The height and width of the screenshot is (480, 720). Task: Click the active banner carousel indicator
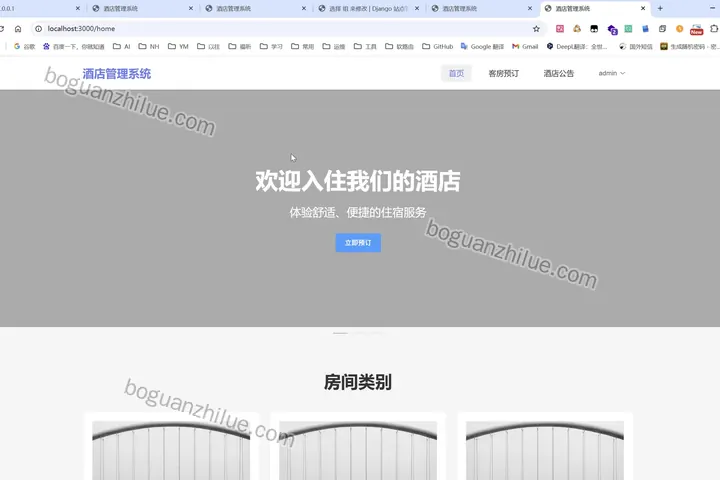340,333
